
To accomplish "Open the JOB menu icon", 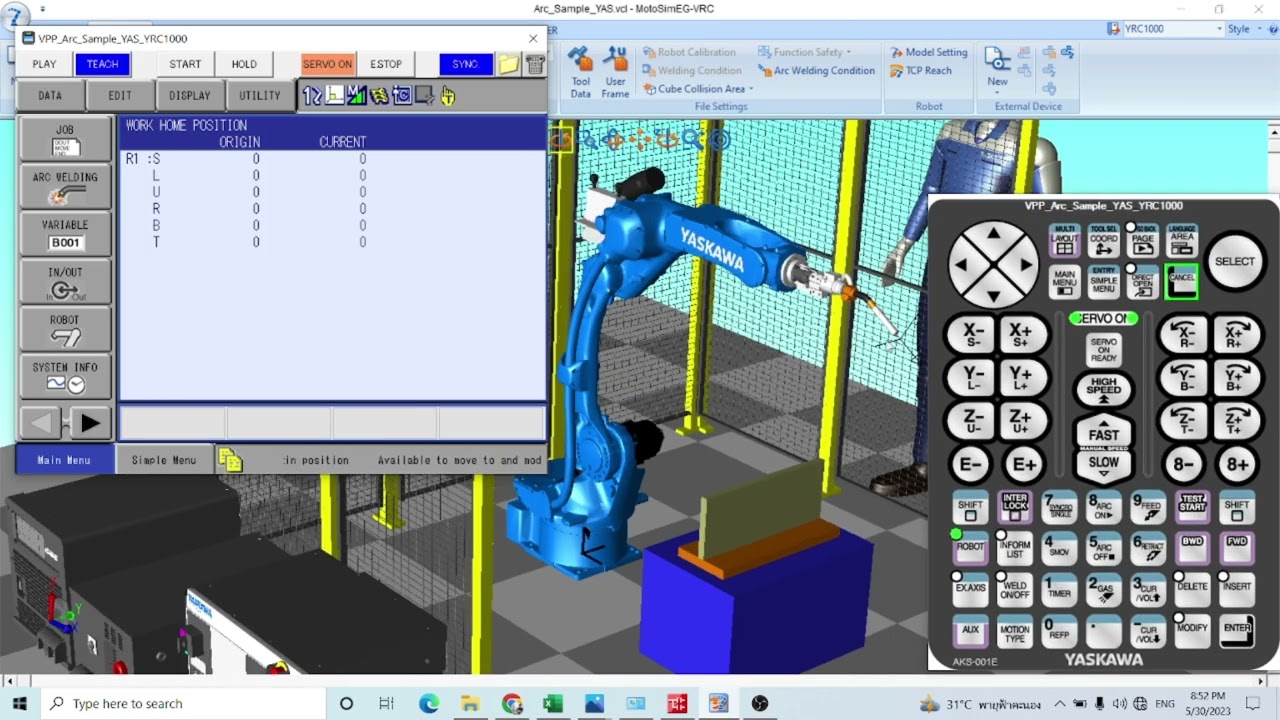I will pos(65,139).
